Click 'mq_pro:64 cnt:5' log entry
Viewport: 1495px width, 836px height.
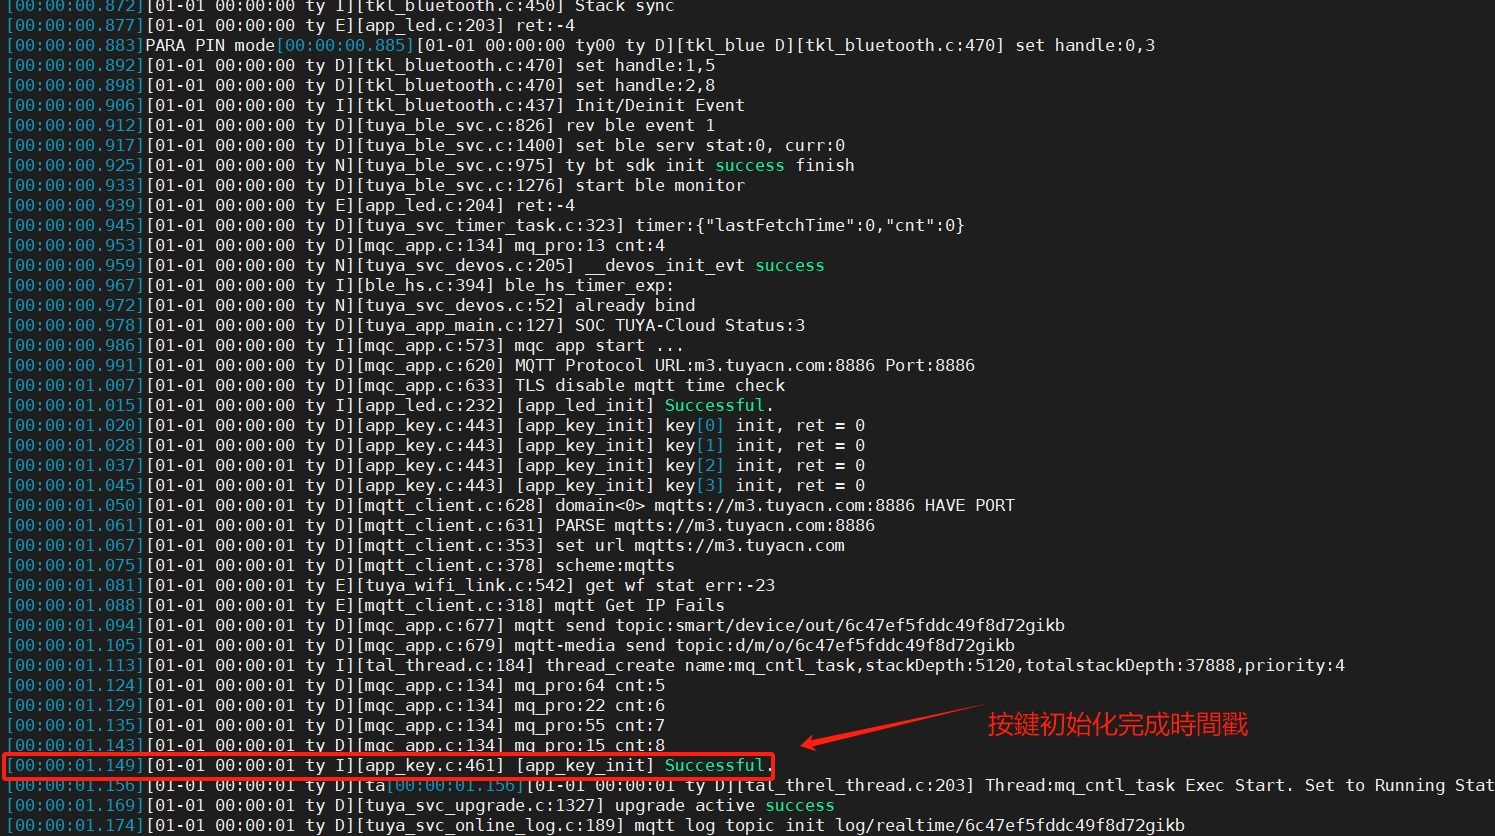(590, 685)
